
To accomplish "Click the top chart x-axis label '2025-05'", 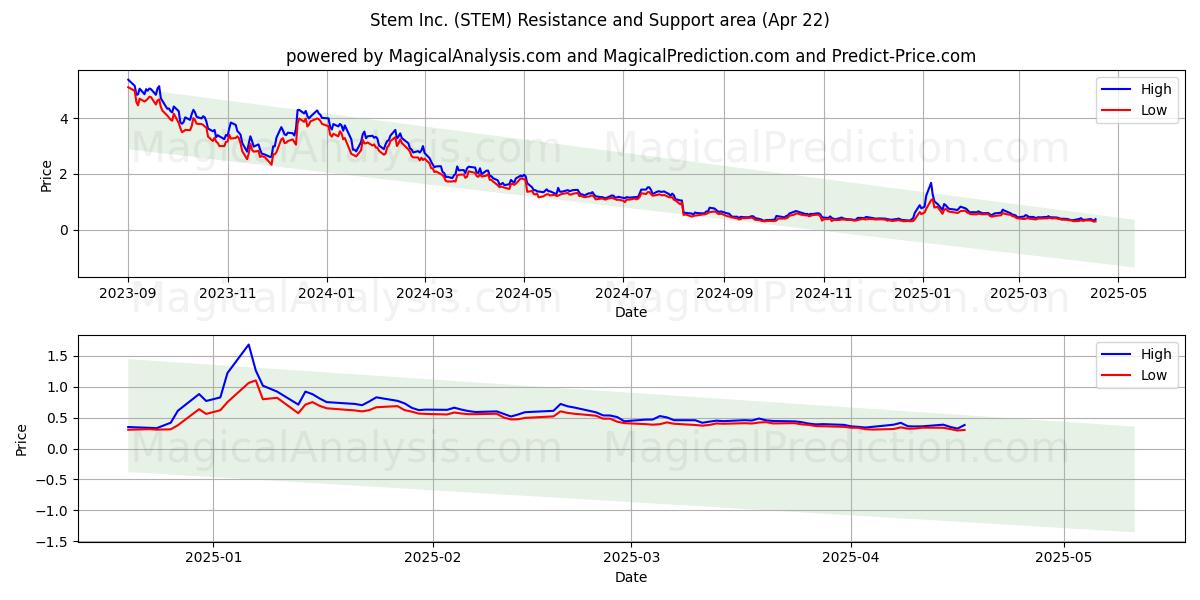I will click(x=1117, y=293).
